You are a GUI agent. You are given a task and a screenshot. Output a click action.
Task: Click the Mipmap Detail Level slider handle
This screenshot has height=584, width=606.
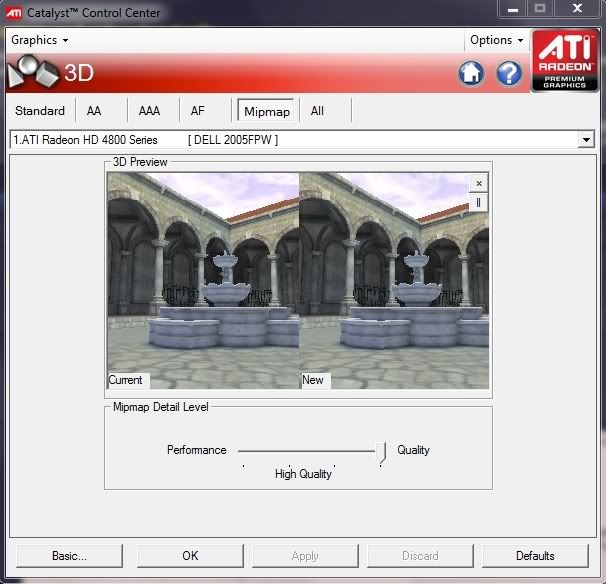pos(381,452)
